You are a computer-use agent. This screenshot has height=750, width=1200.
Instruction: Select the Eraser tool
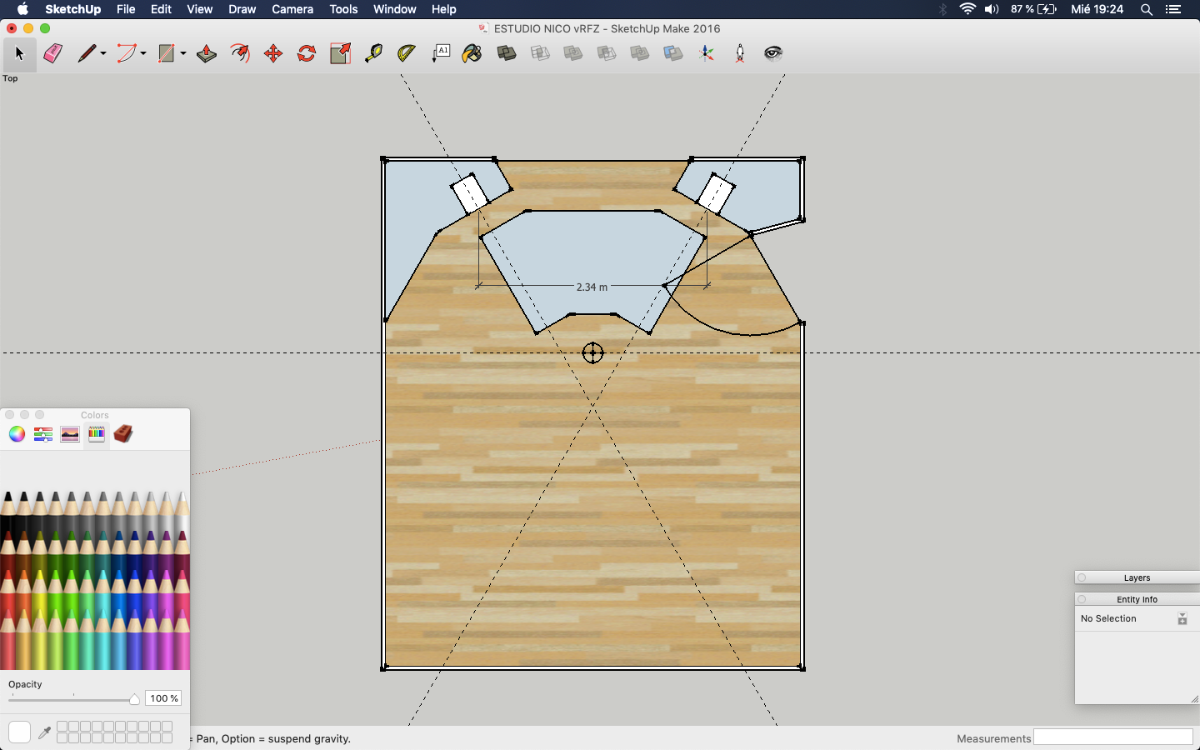coord(53,53)
